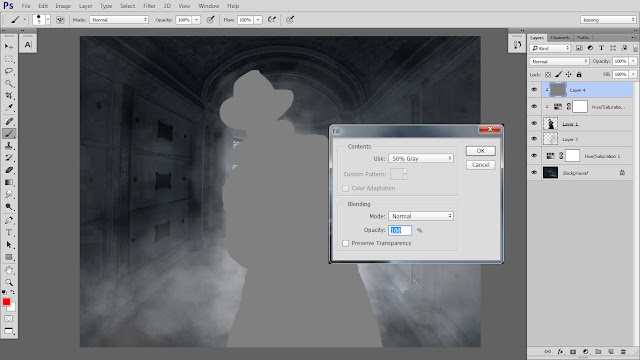This screenshot has width=640, height=360.
Task: Select the Lasso tool
Action: (9, 71)
